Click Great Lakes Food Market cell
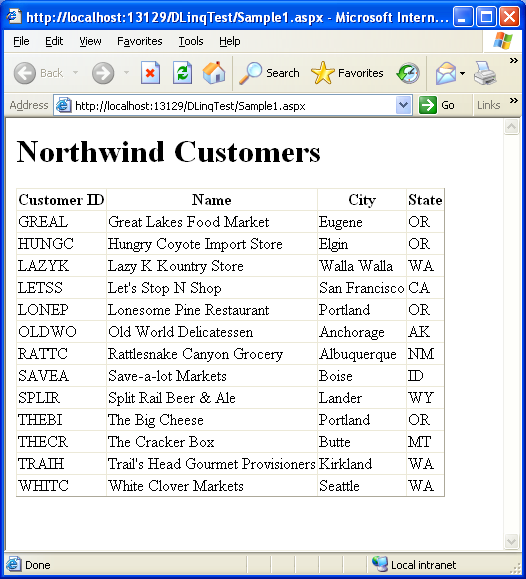 point(212,222)
